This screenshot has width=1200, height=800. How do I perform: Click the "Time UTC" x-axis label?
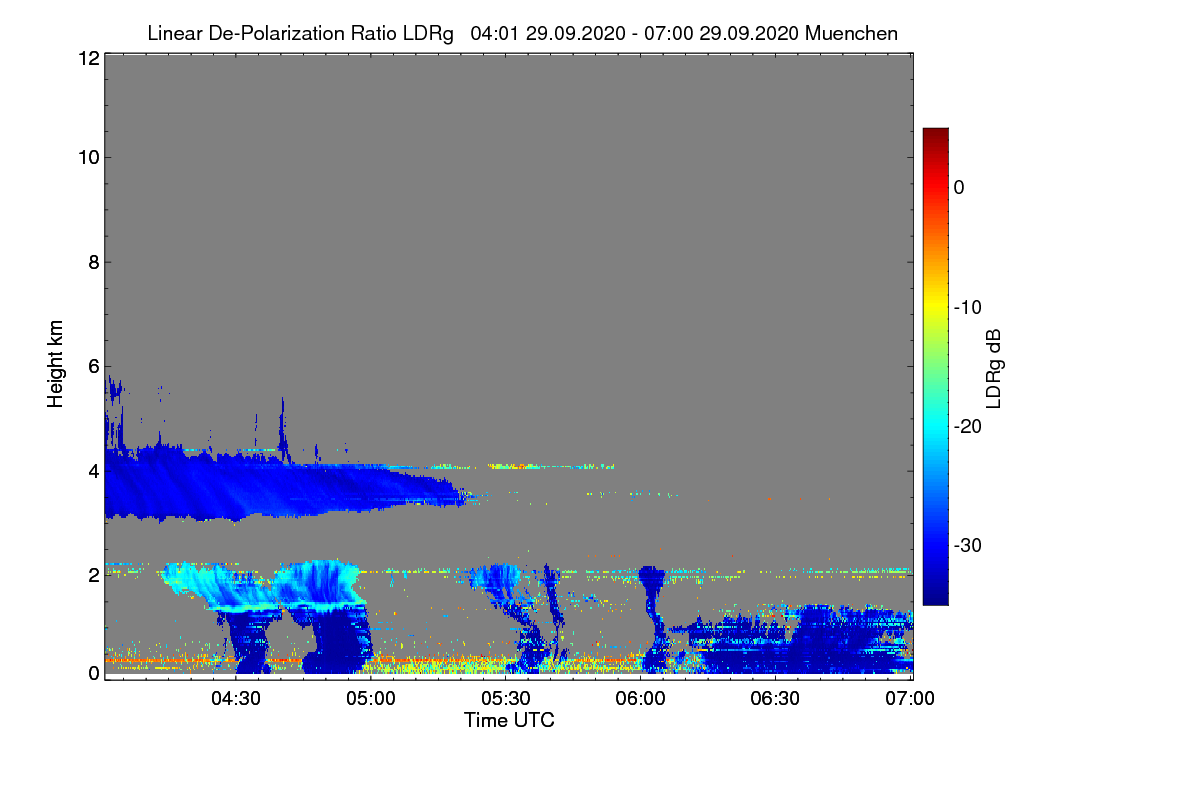509,720
